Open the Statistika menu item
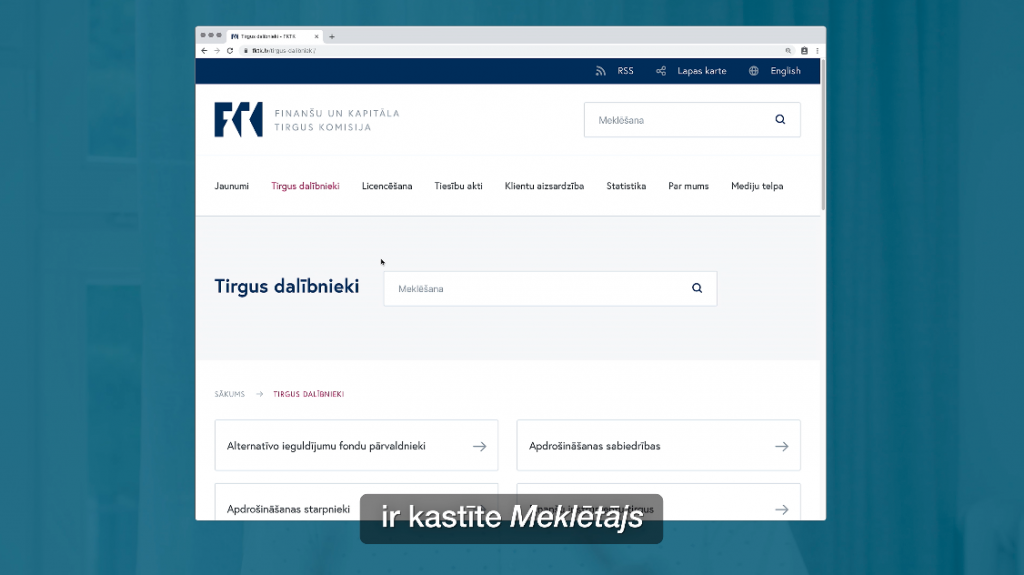The height and width of the screenshot is (575, 1024). point(626,186)
